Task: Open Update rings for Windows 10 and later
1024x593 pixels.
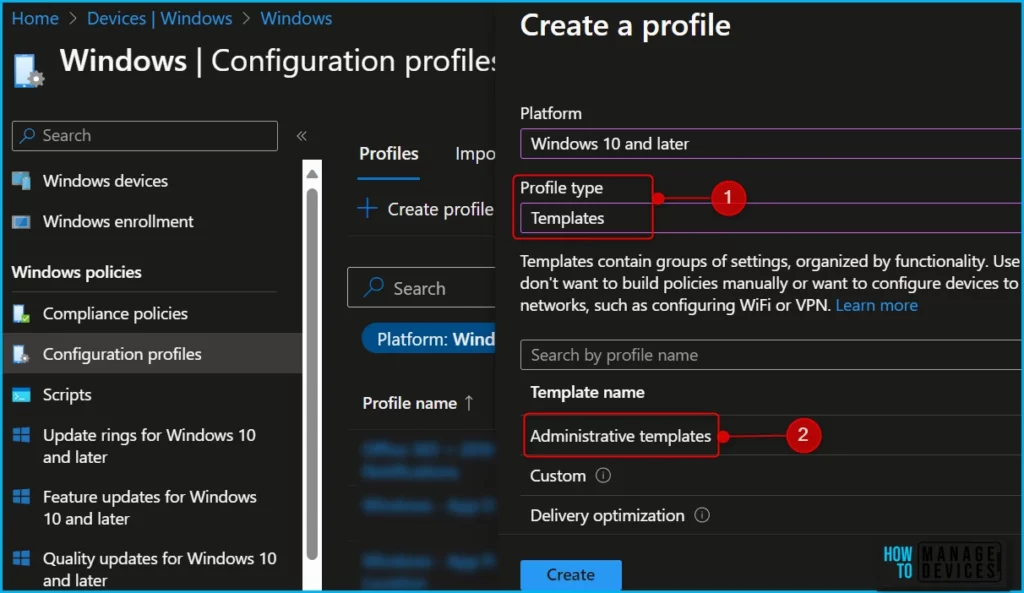Action: click(150, 446)
